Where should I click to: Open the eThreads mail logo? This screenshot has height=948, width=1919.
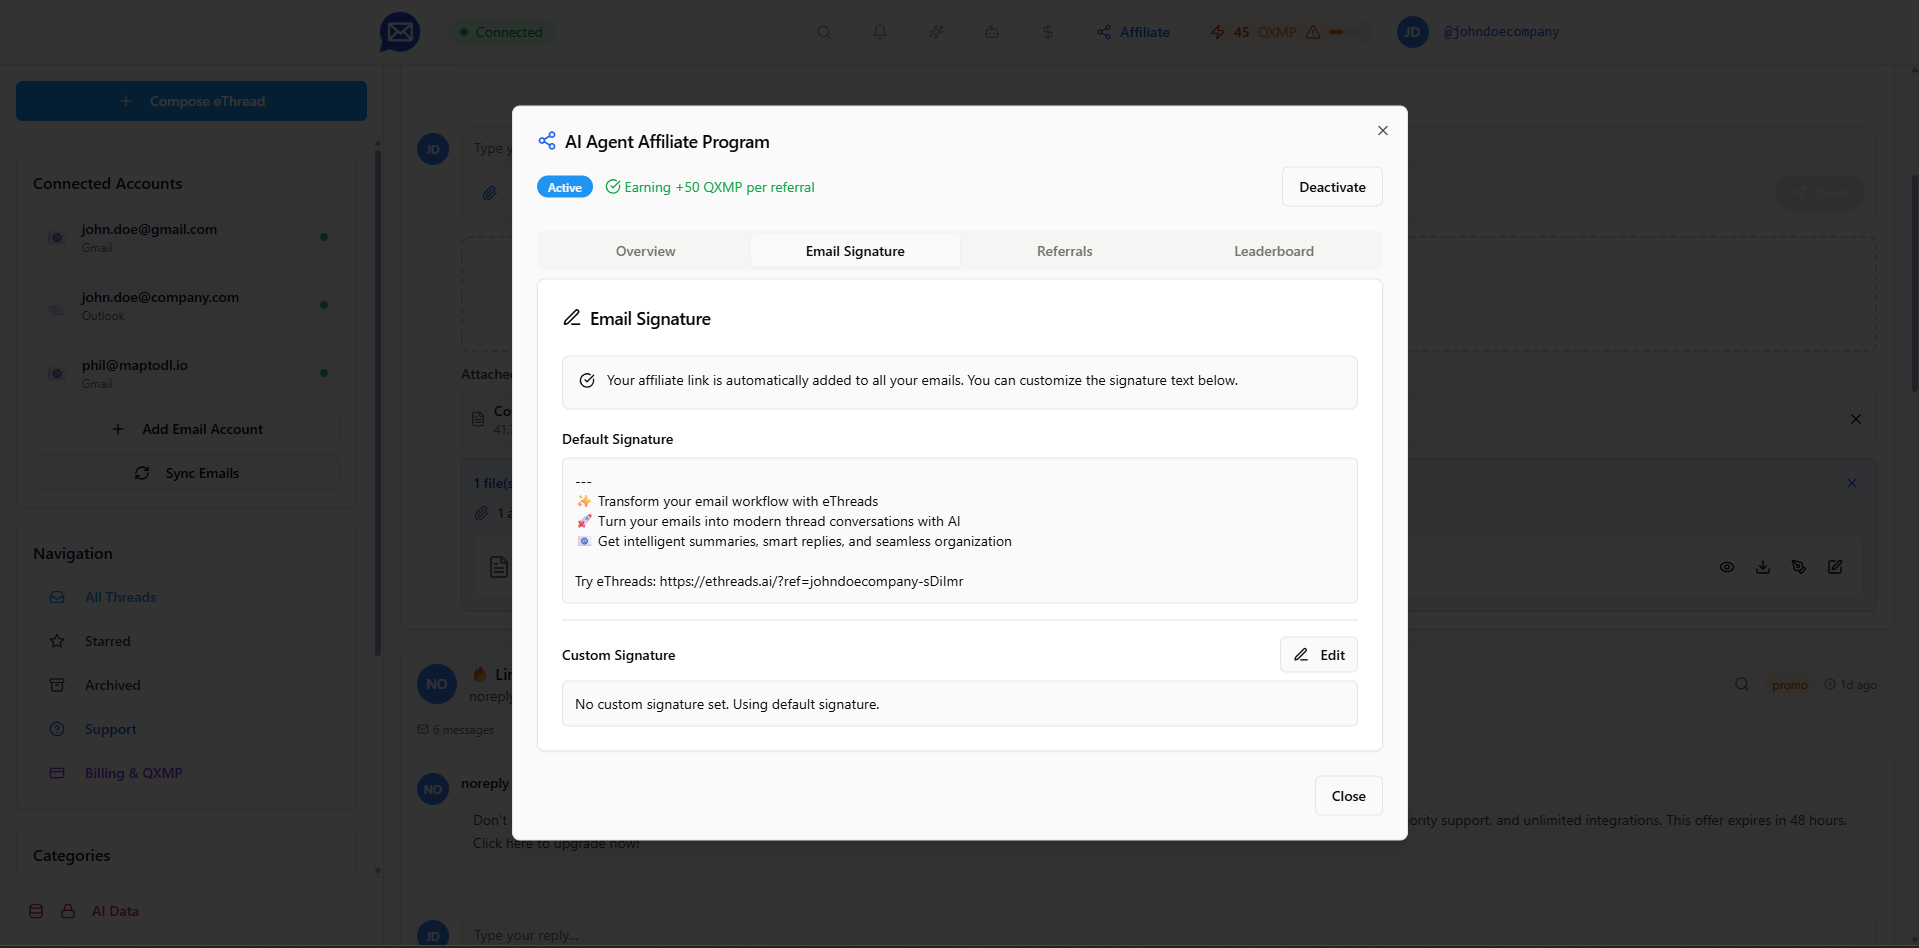click(400, 32)
